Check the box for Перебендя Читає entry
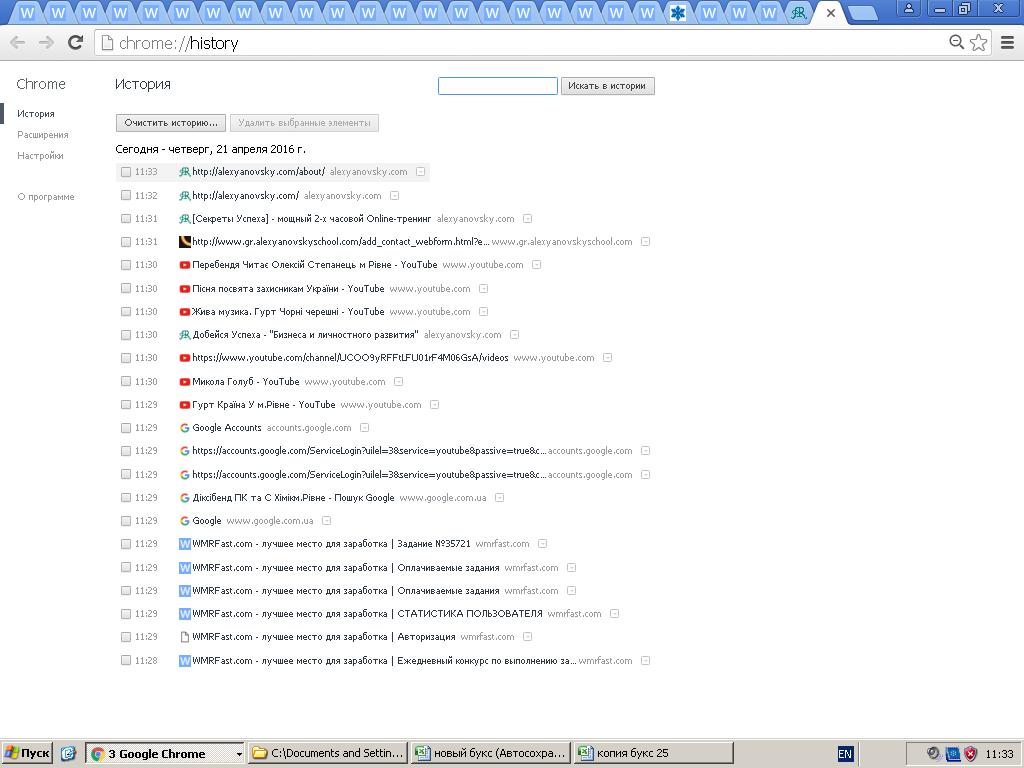Screen dimensions: 1024x768 point(126,264)
